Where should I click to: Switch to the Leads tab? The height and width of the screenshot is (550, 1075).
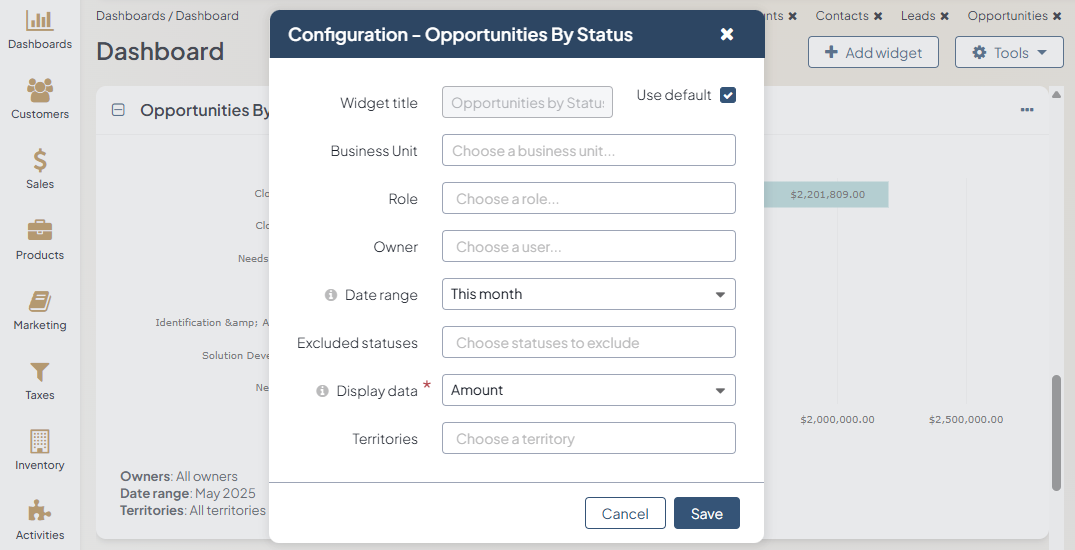pos(917,16)
